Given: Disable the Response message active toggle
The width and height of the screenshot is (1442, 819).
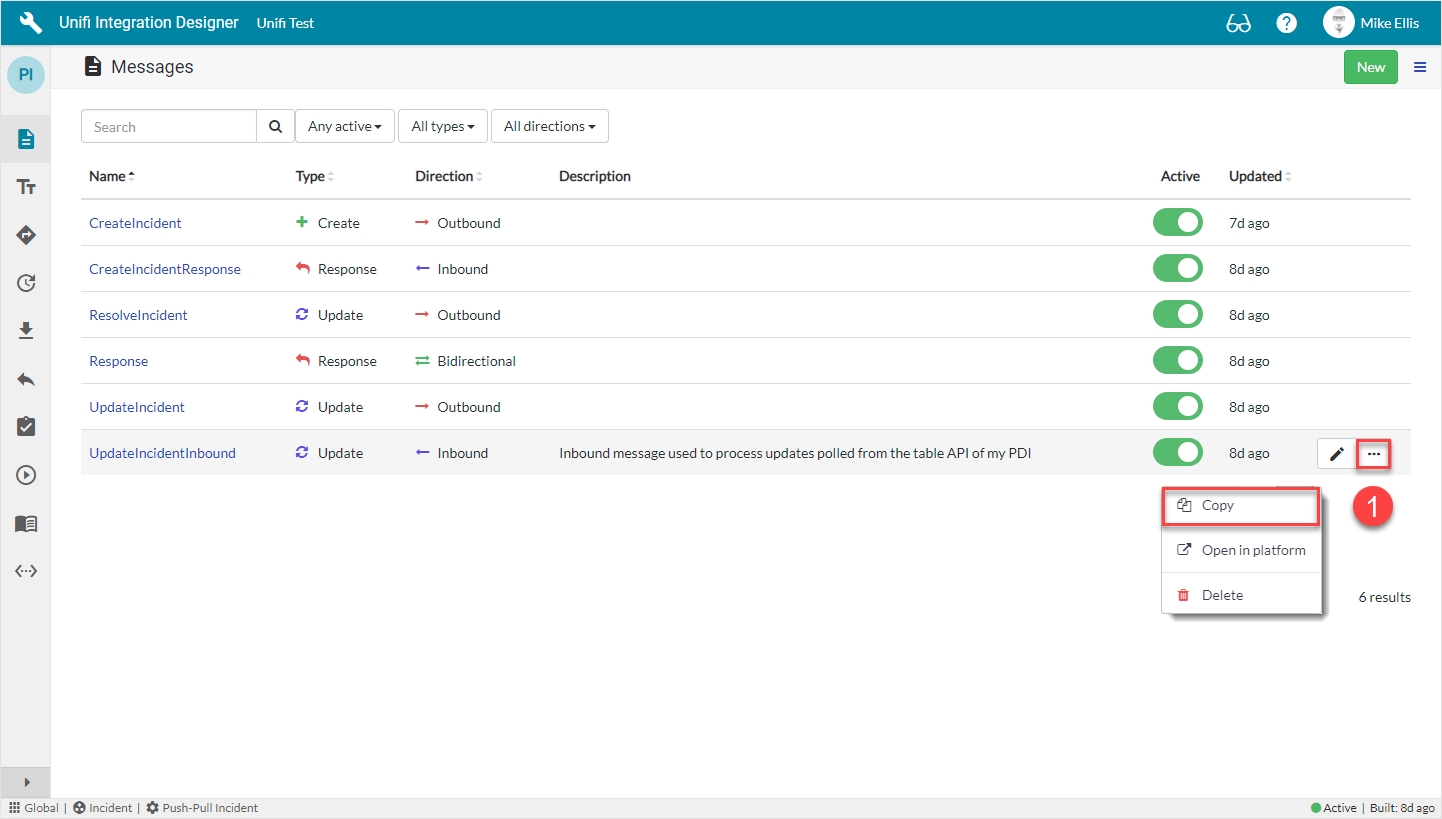Looking at the screenshot, I should click(x=1178, y=361).
